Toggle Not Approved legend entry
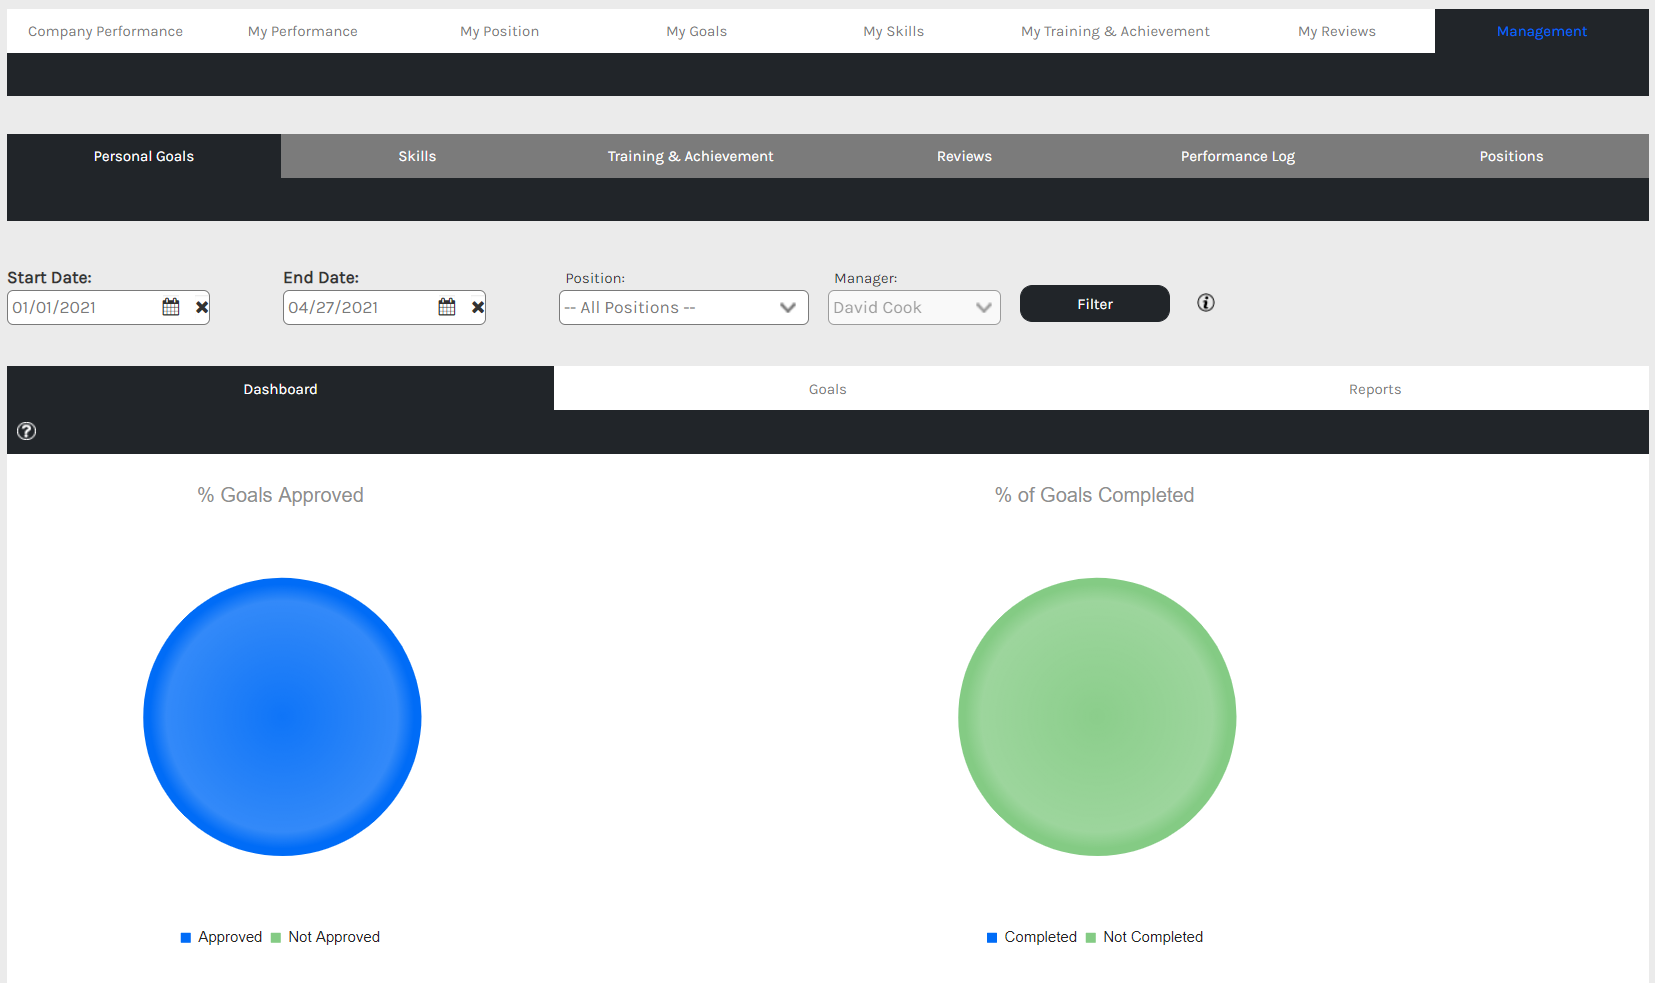1655x983 pixels. (x=326, y=937)
